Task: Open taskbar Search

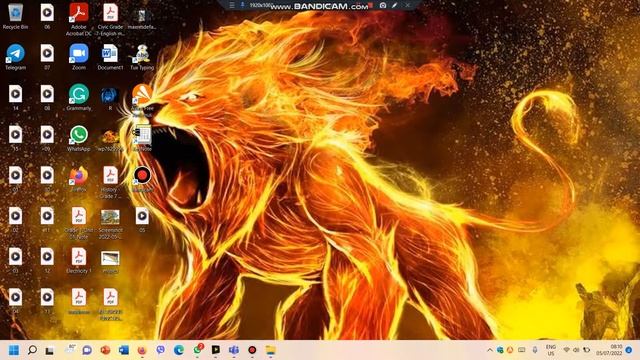Action: pos(32,350)
